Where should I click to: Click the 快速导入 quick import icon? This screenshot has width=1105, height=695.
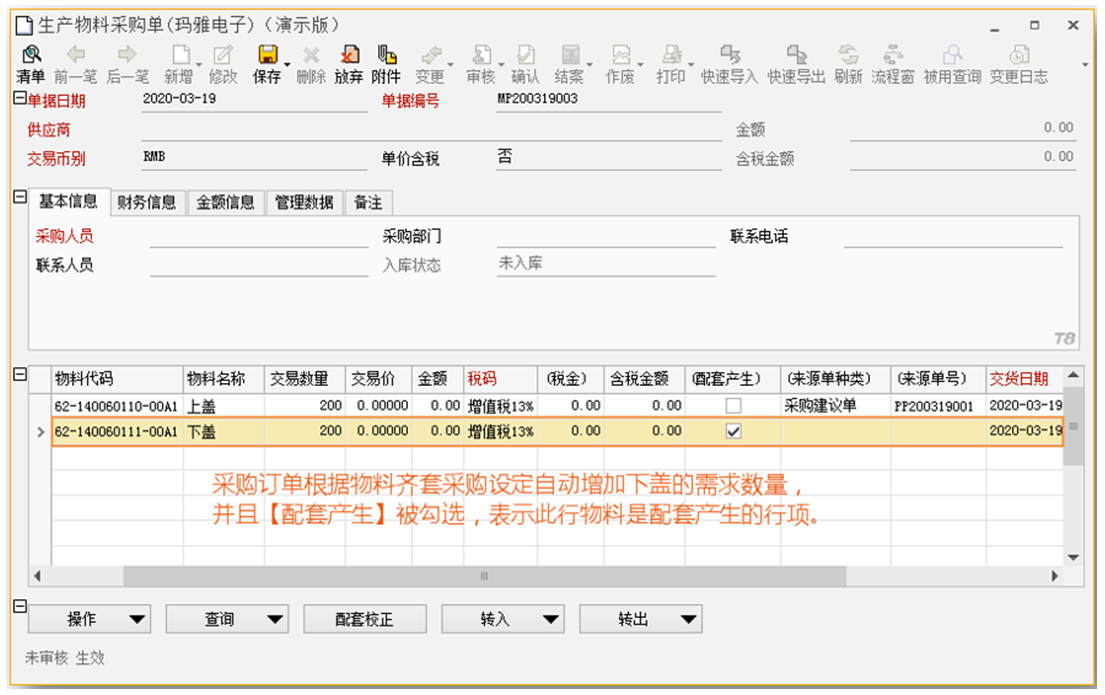(x=729, y=64)
